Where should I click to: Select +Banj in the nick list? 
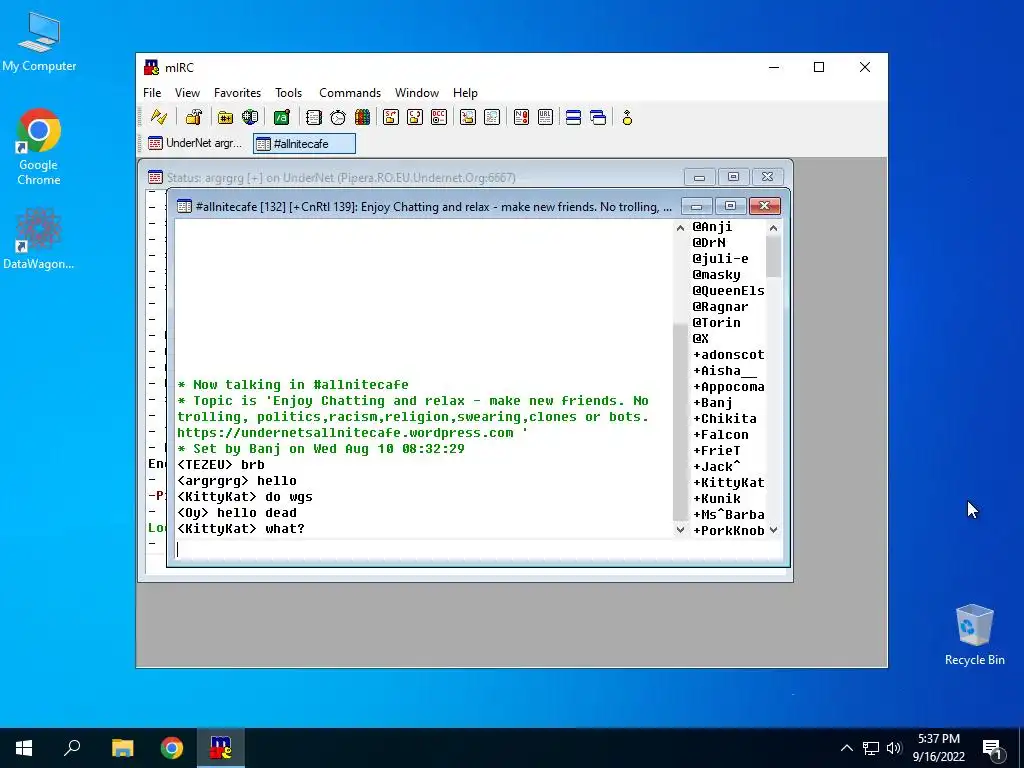[712, 402]
